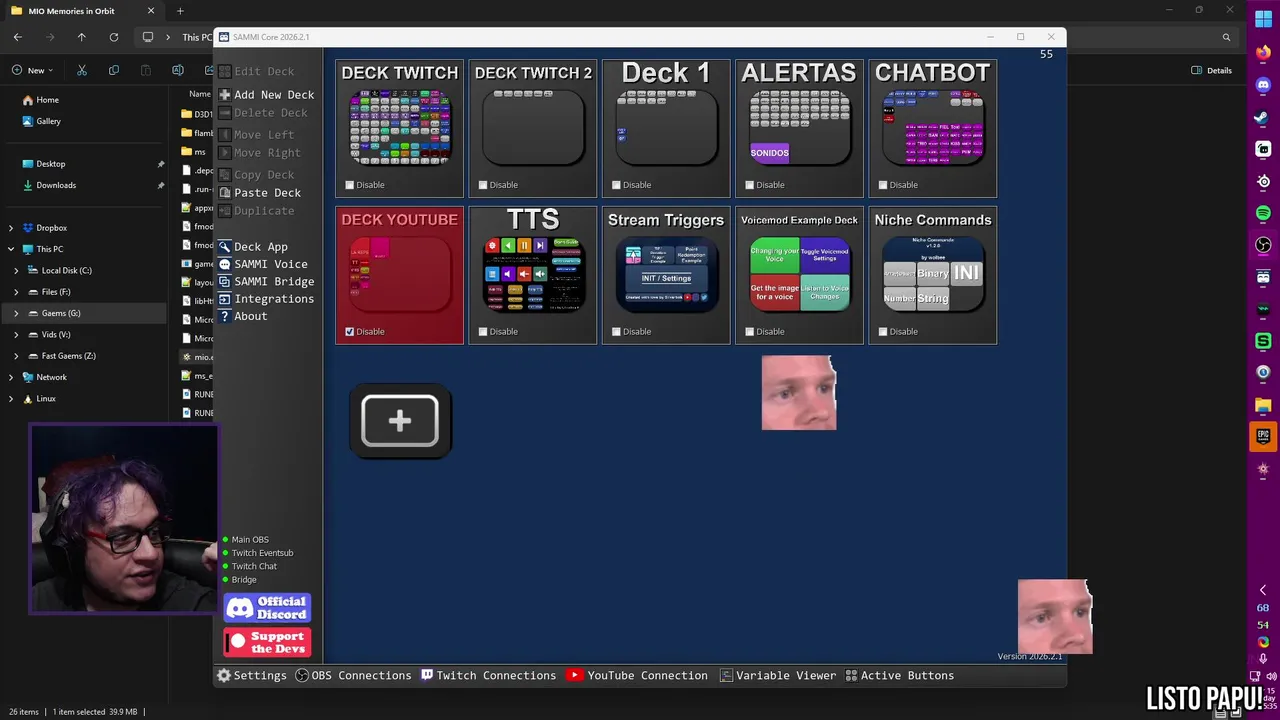This screenshot has height=720, width=1280.
Task: Expand Dropbox in Explorer tree
Action: 11,228
